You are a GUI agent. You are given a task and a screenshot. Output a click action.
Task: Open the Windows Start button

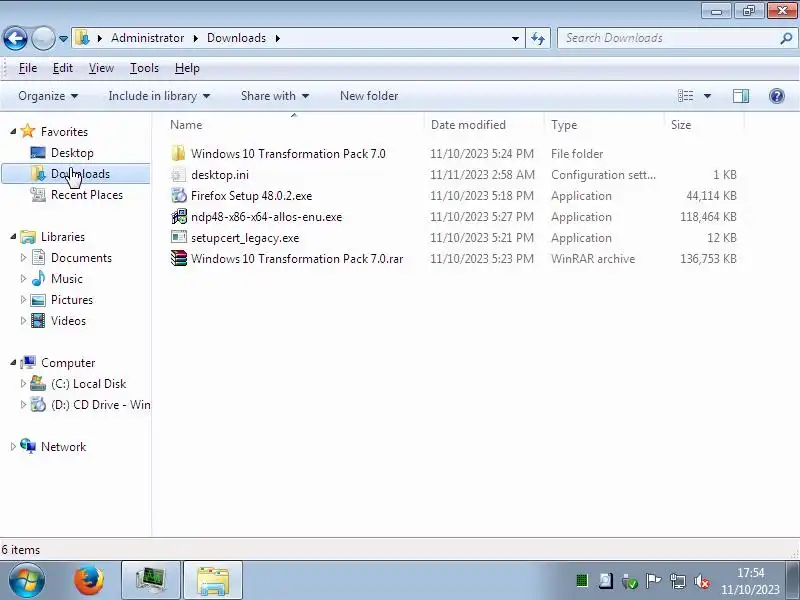click(x=26, y=580)
